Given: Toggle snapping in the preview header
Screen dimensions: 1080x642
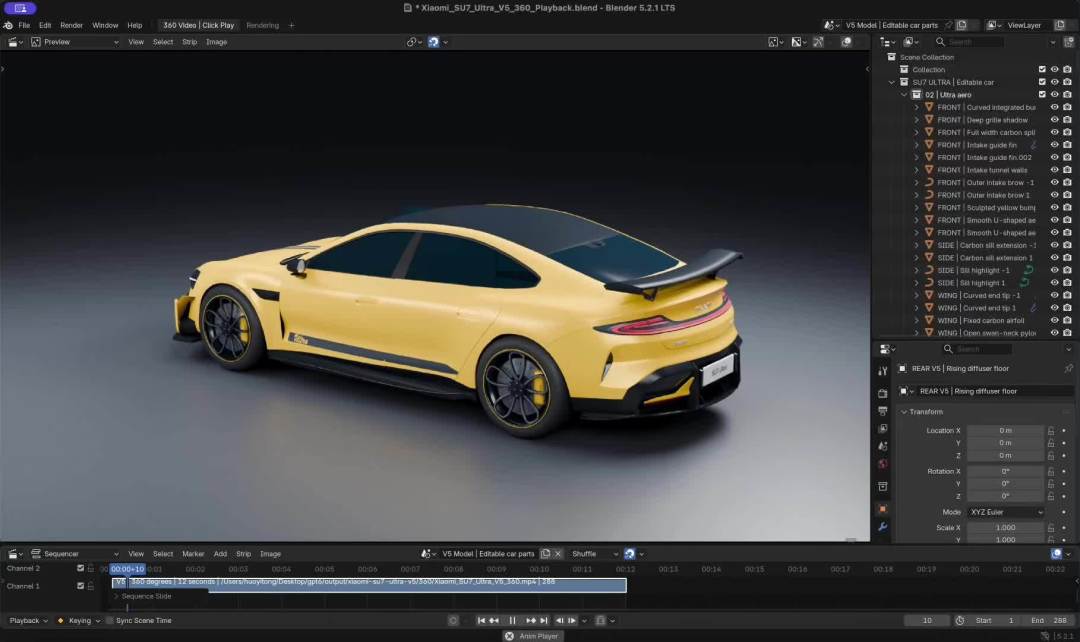Looking at the screenshot, I should pyautogui.click(x=433, y=42).
